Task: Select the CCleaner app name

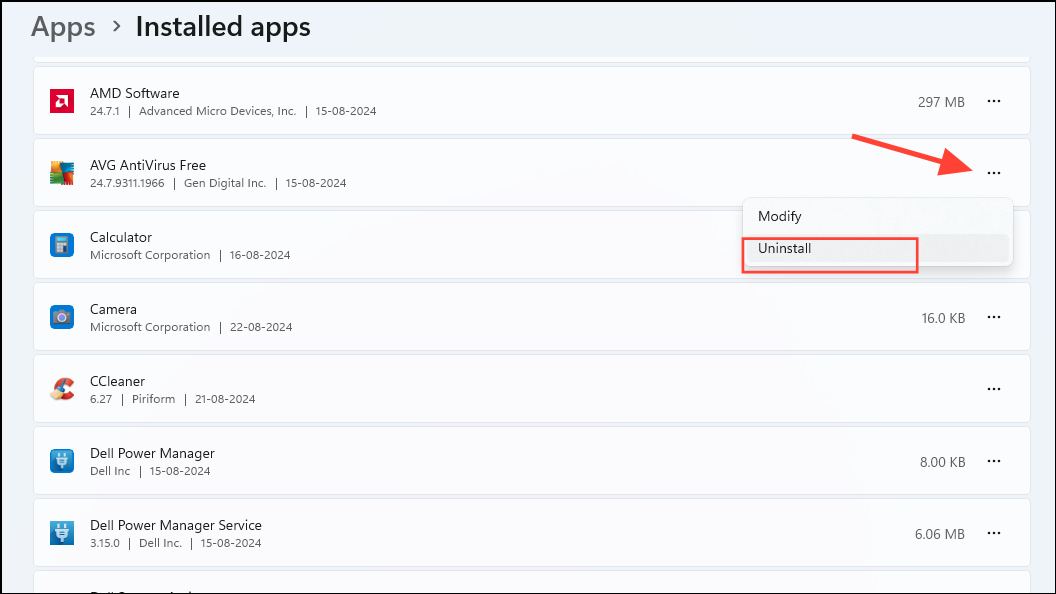Action: tap(118, 381)
